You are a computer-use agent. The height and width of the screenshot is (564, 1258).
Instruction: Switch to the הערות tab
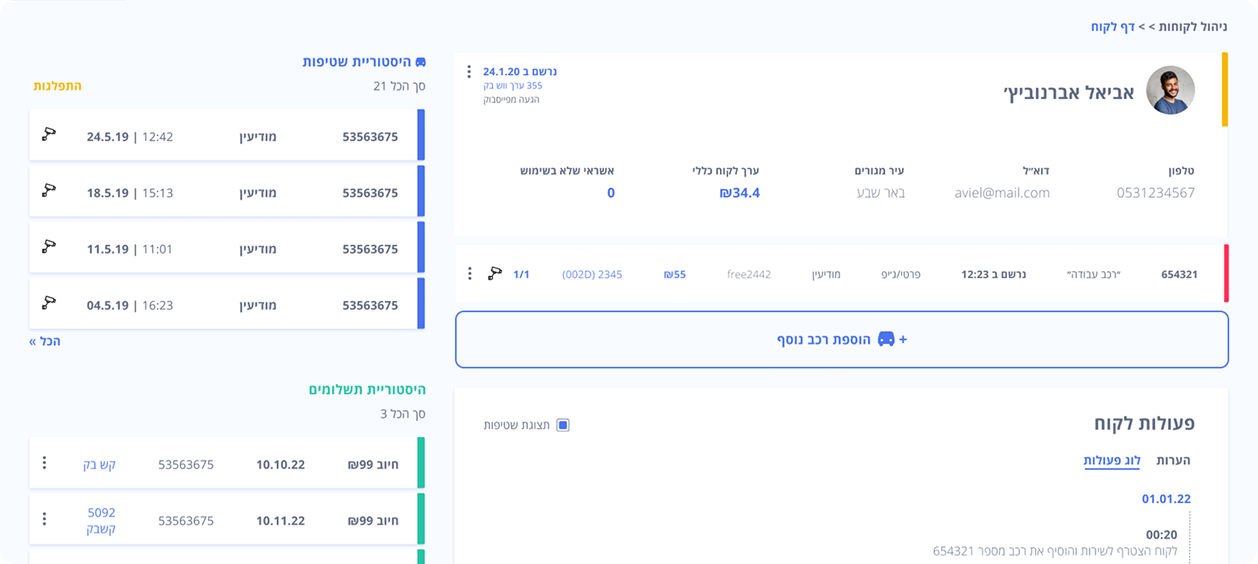[1173, 460]
